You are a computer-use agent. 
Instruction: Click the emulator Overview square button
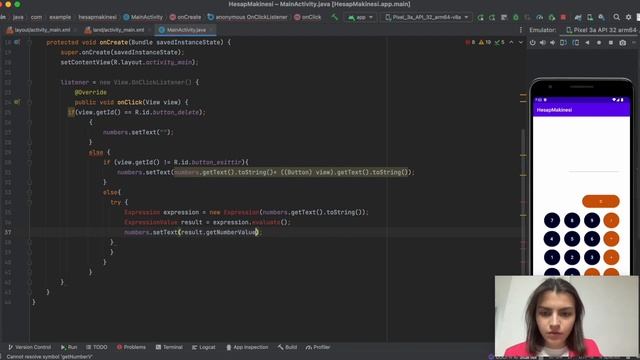pos(611,42)
